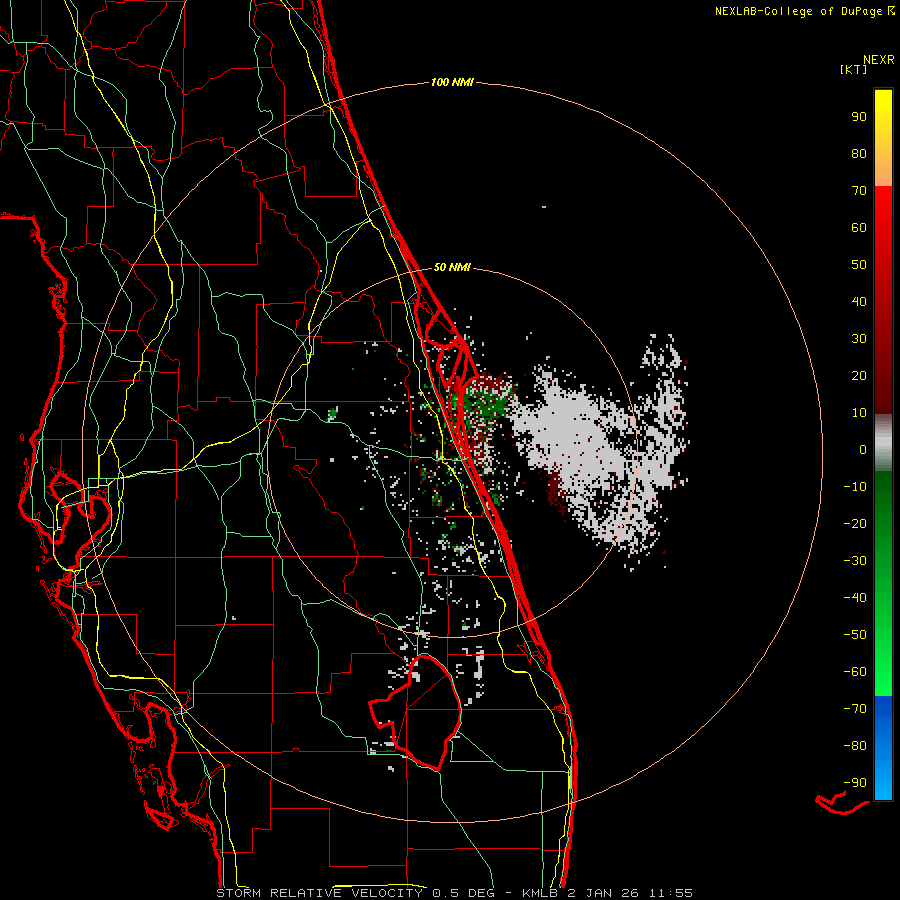Click the KT units label above the color bar
The height and width of the screenshot is (900, 900).
853,69
